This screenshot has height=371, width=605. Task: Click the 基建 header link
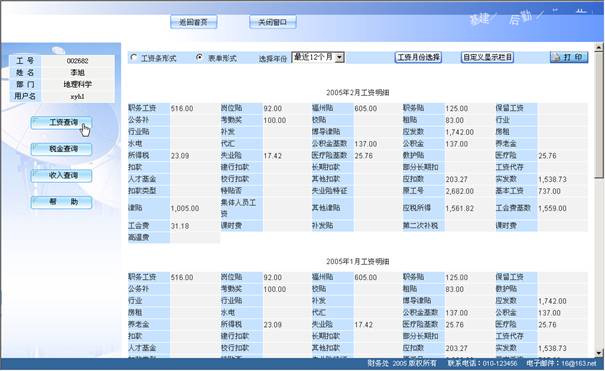[480, 19]
